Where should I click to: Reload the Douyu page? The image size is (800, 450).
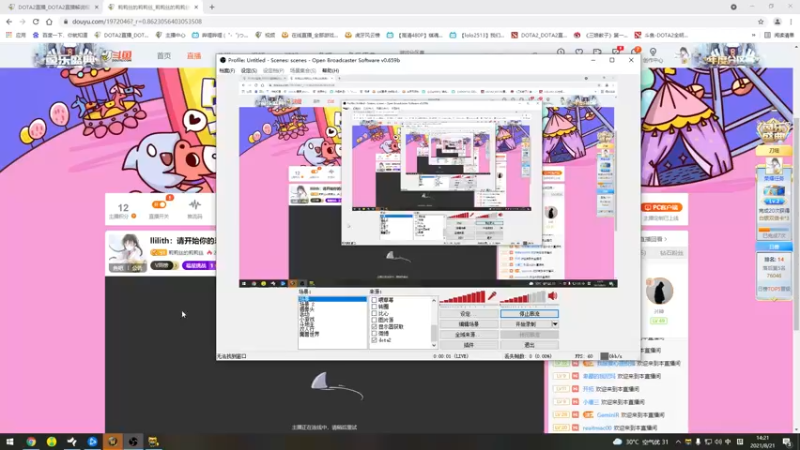point(36,21)
